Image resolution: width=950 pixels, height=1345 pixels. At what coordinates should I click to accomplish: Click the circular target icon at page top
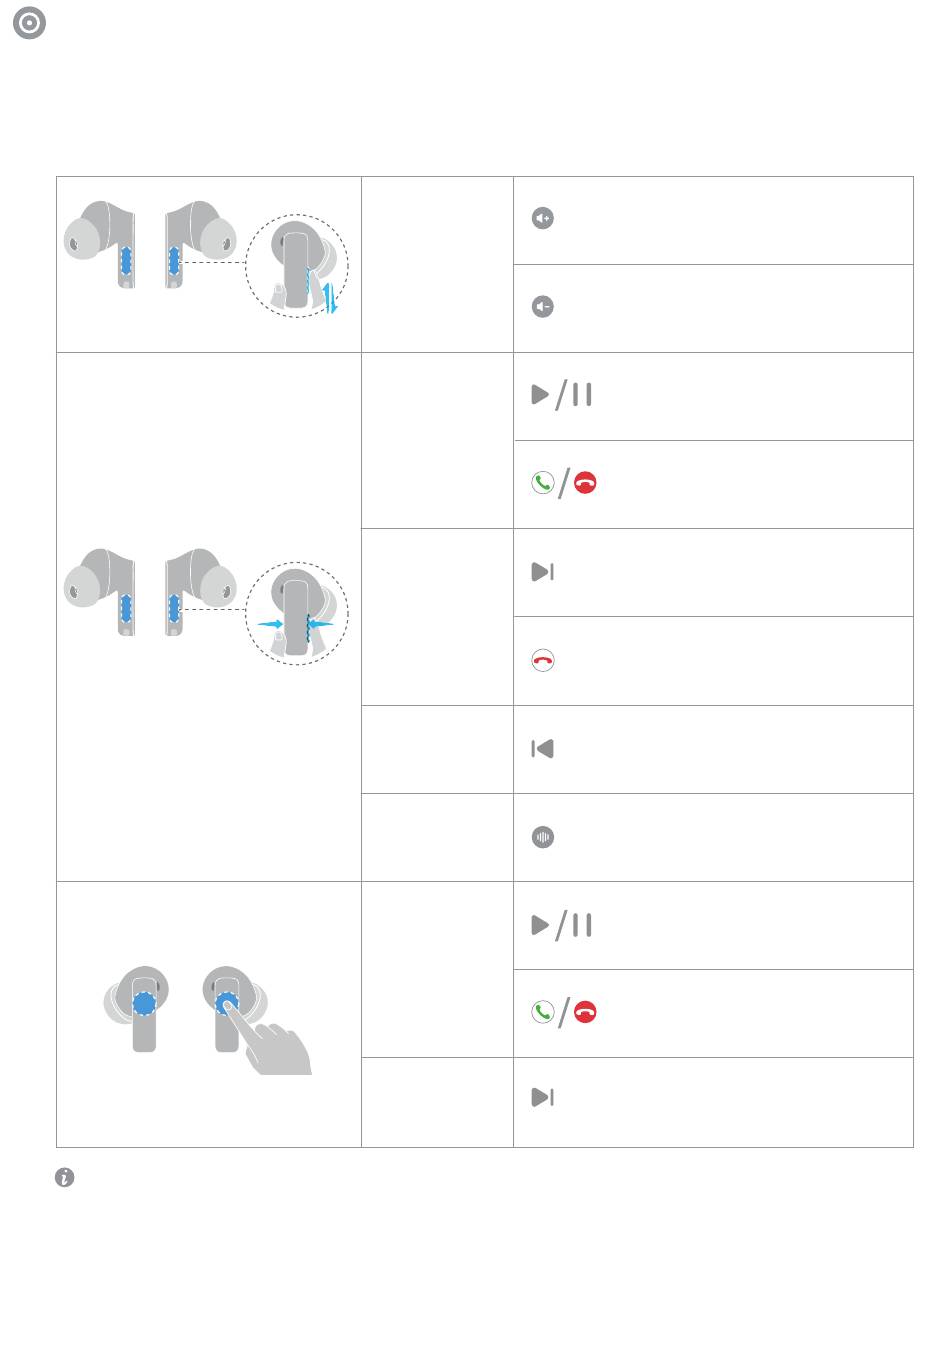click(30, 24)
